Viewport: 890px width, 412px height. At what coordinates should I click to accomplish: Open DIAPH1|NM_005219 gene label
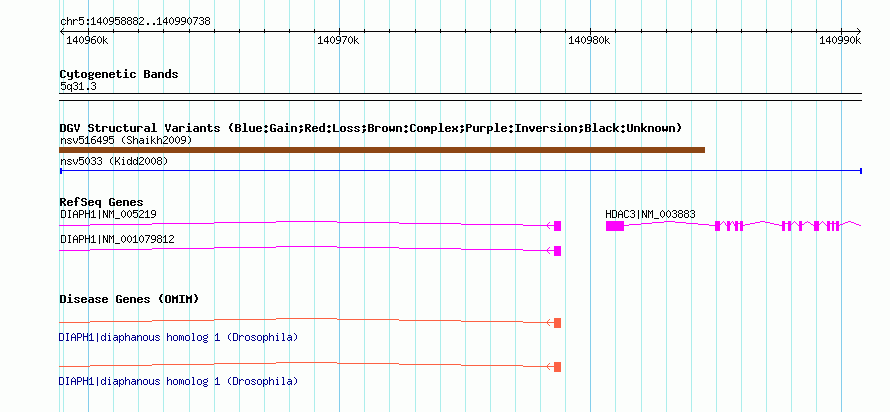tap(108, 215)
